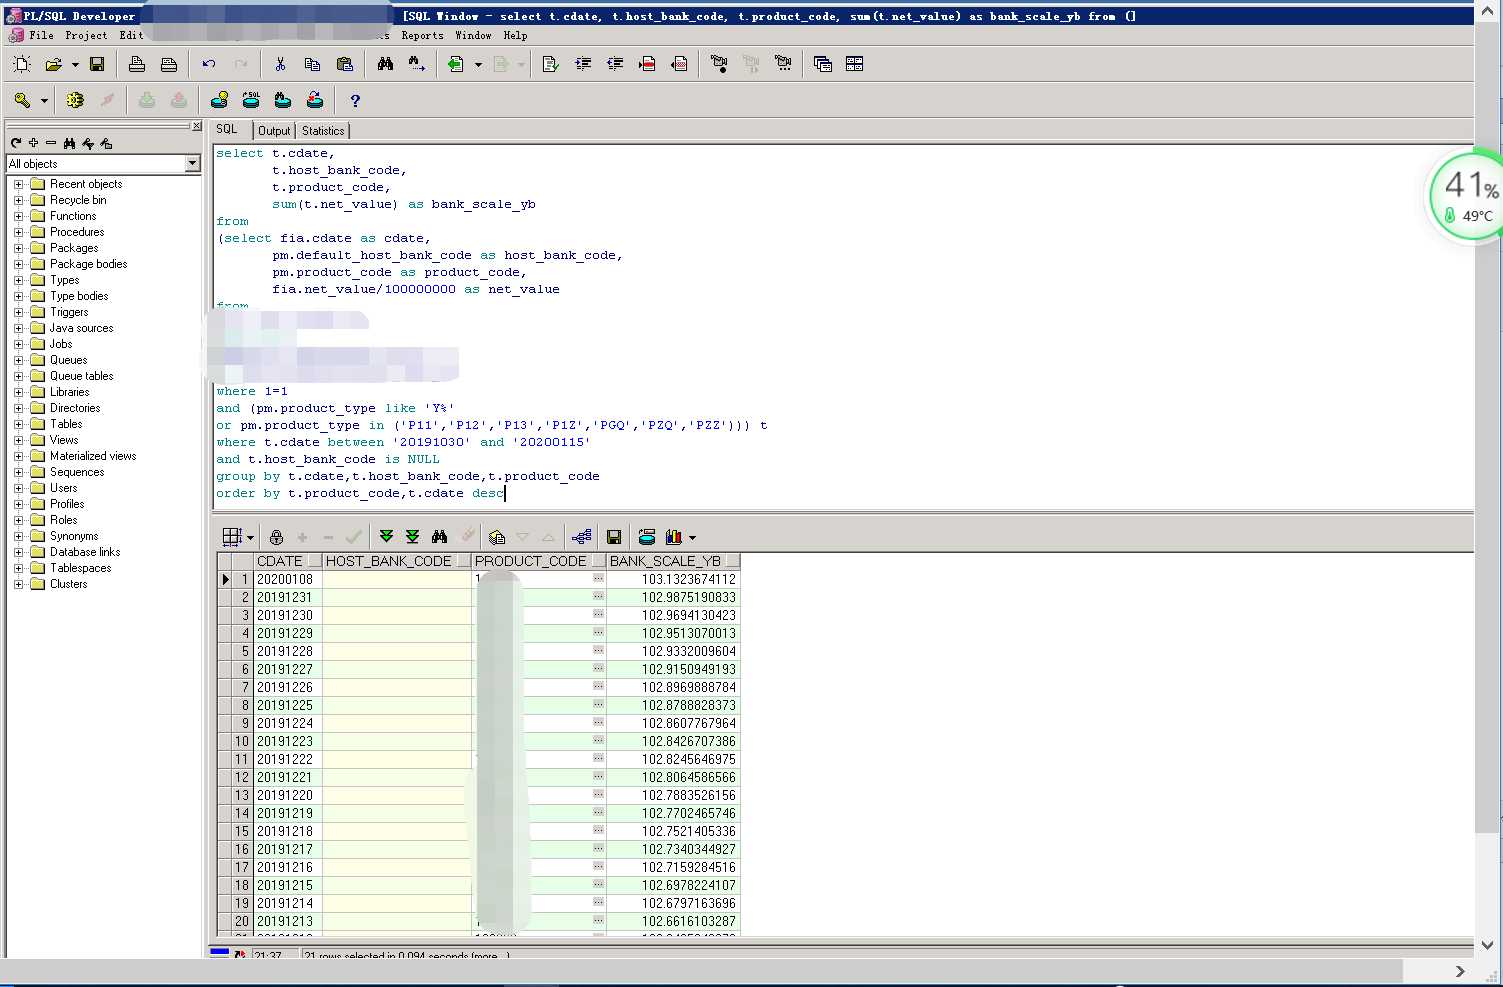Click inside the SQL editor after desc
The width and height of the screenshot is (1503, 987).
506,493
